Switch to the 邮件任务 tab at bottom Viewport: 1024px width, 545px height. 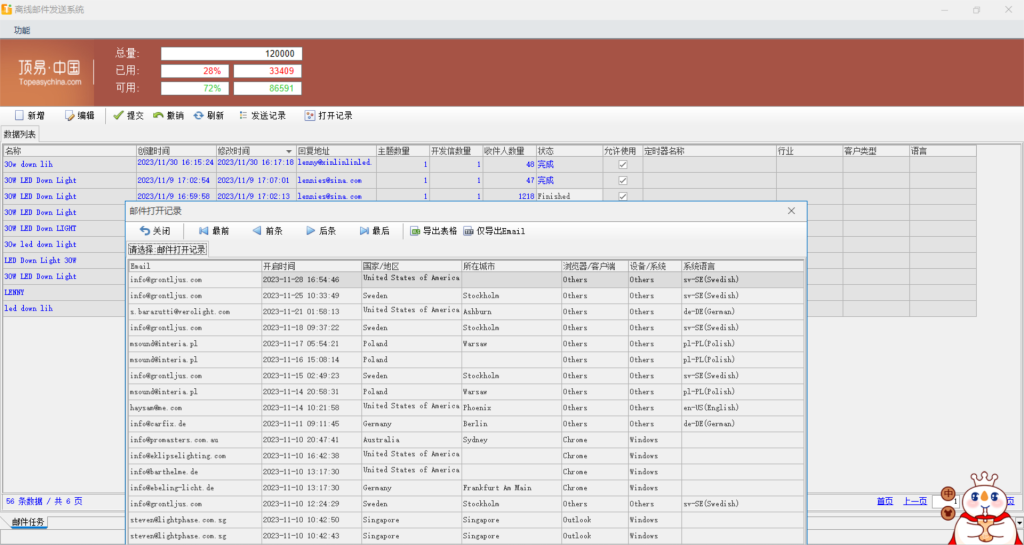pyautogui.click(x=28, y=523)
